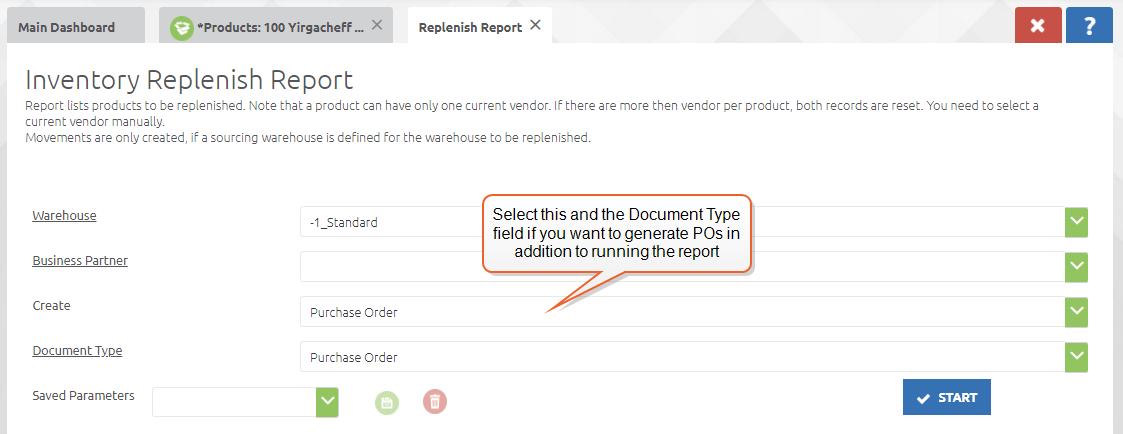Expand the Create dropdown arrow

point(1076,312)
